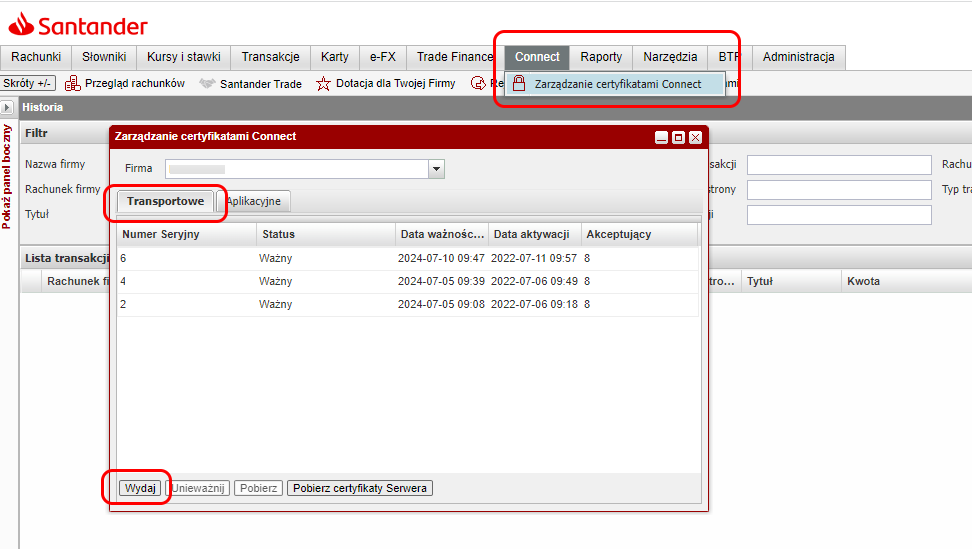This screenshot has width=972, height=549.
Task: Open the Raporty menu
Action: tap(601, 57)
